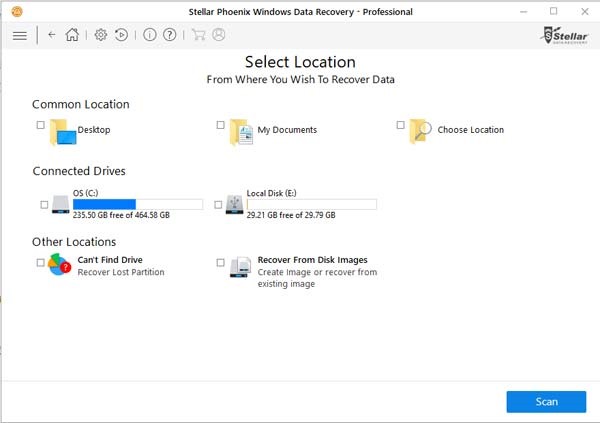
Task: Click the user account icon
Action: click(218, 35)
